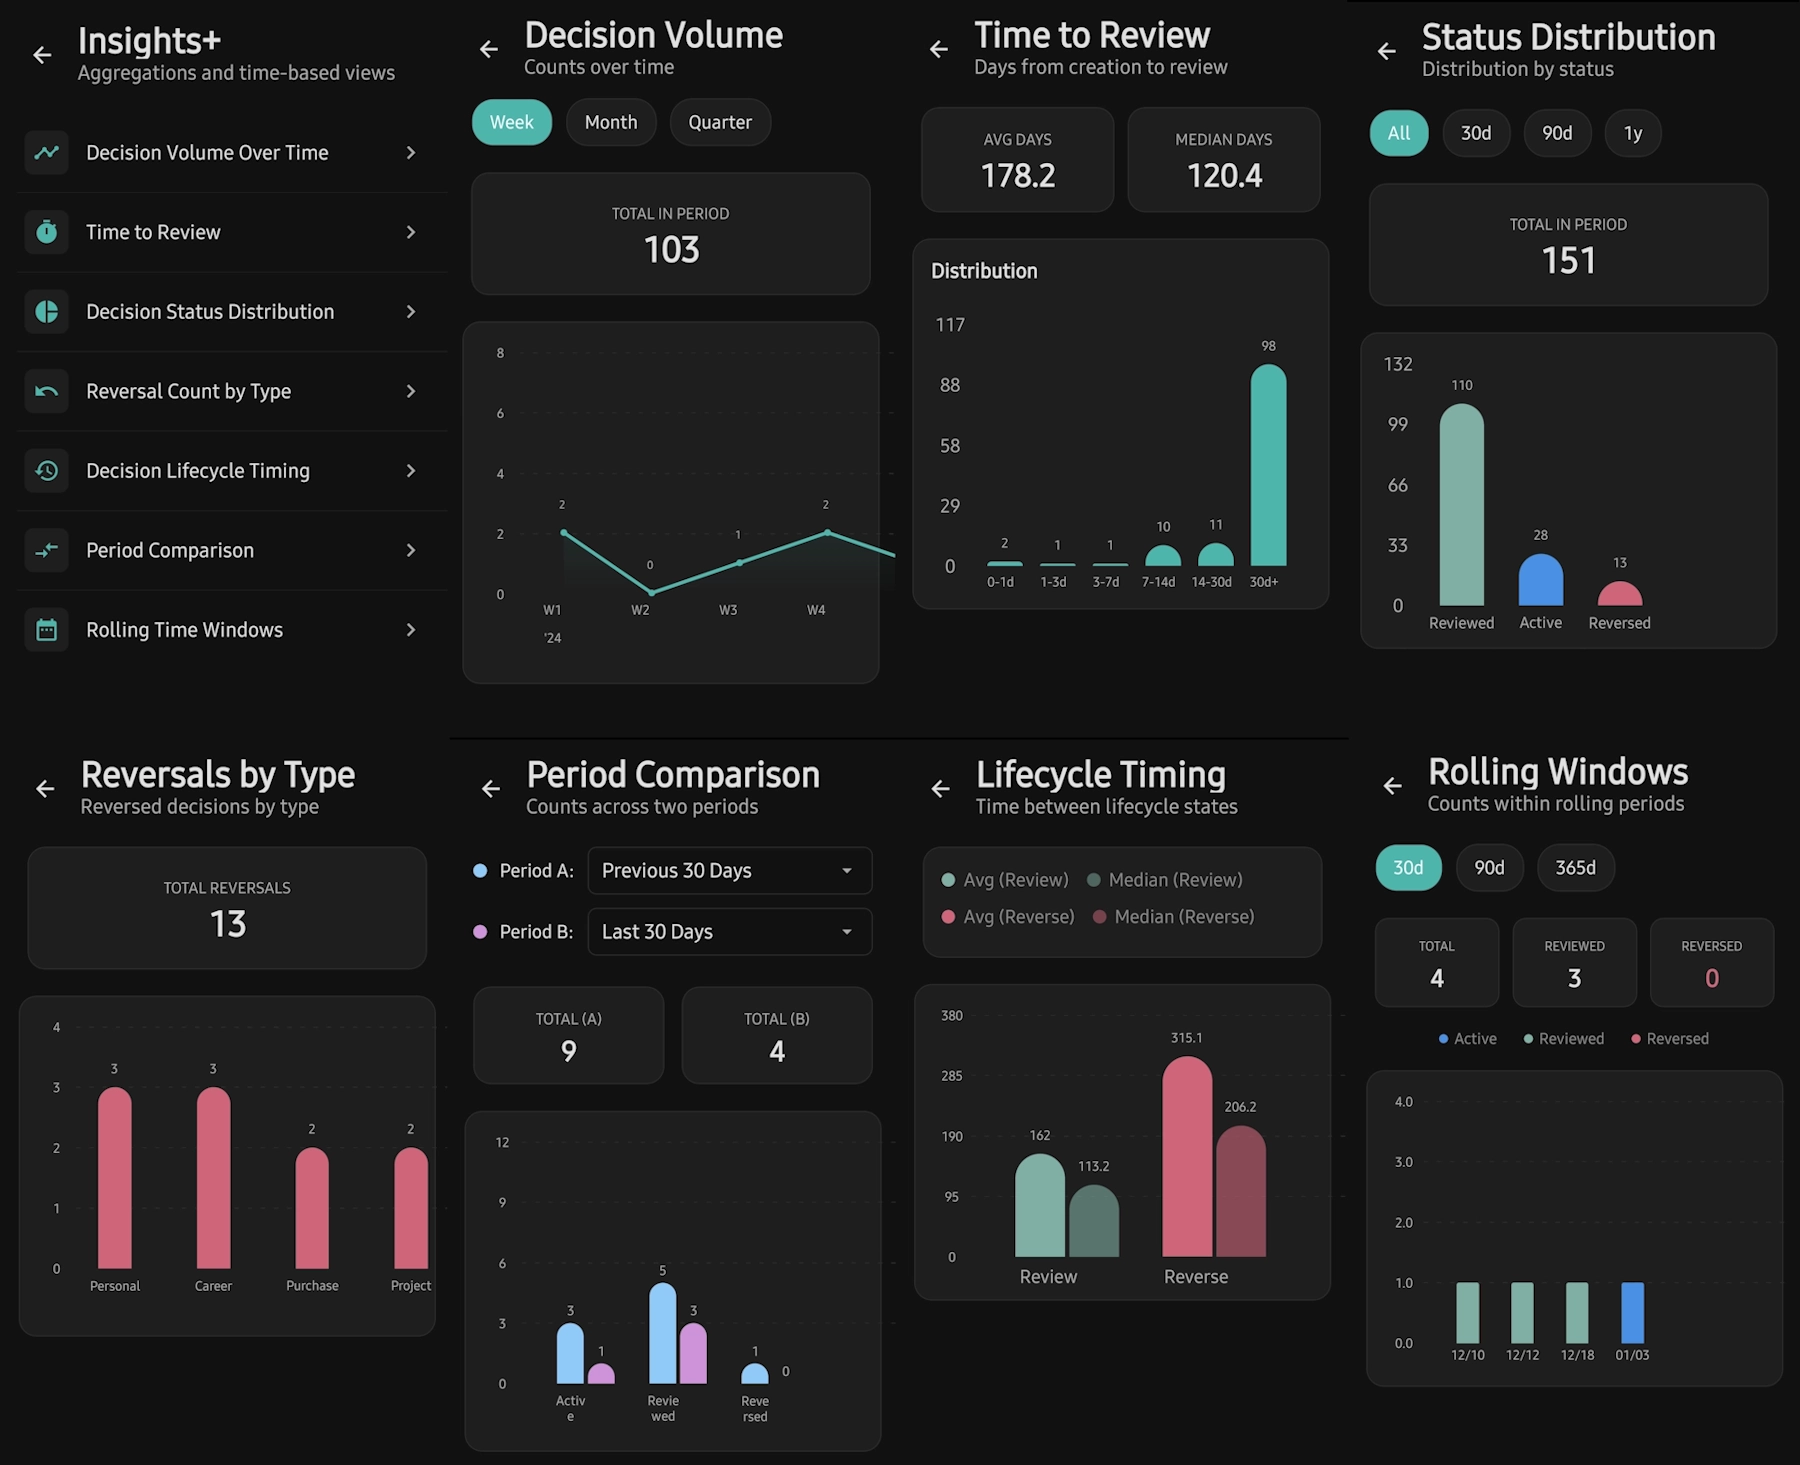1800x1465 pixels.
Task: Click the Period Comparison compare icon
Action: point(46,550)
